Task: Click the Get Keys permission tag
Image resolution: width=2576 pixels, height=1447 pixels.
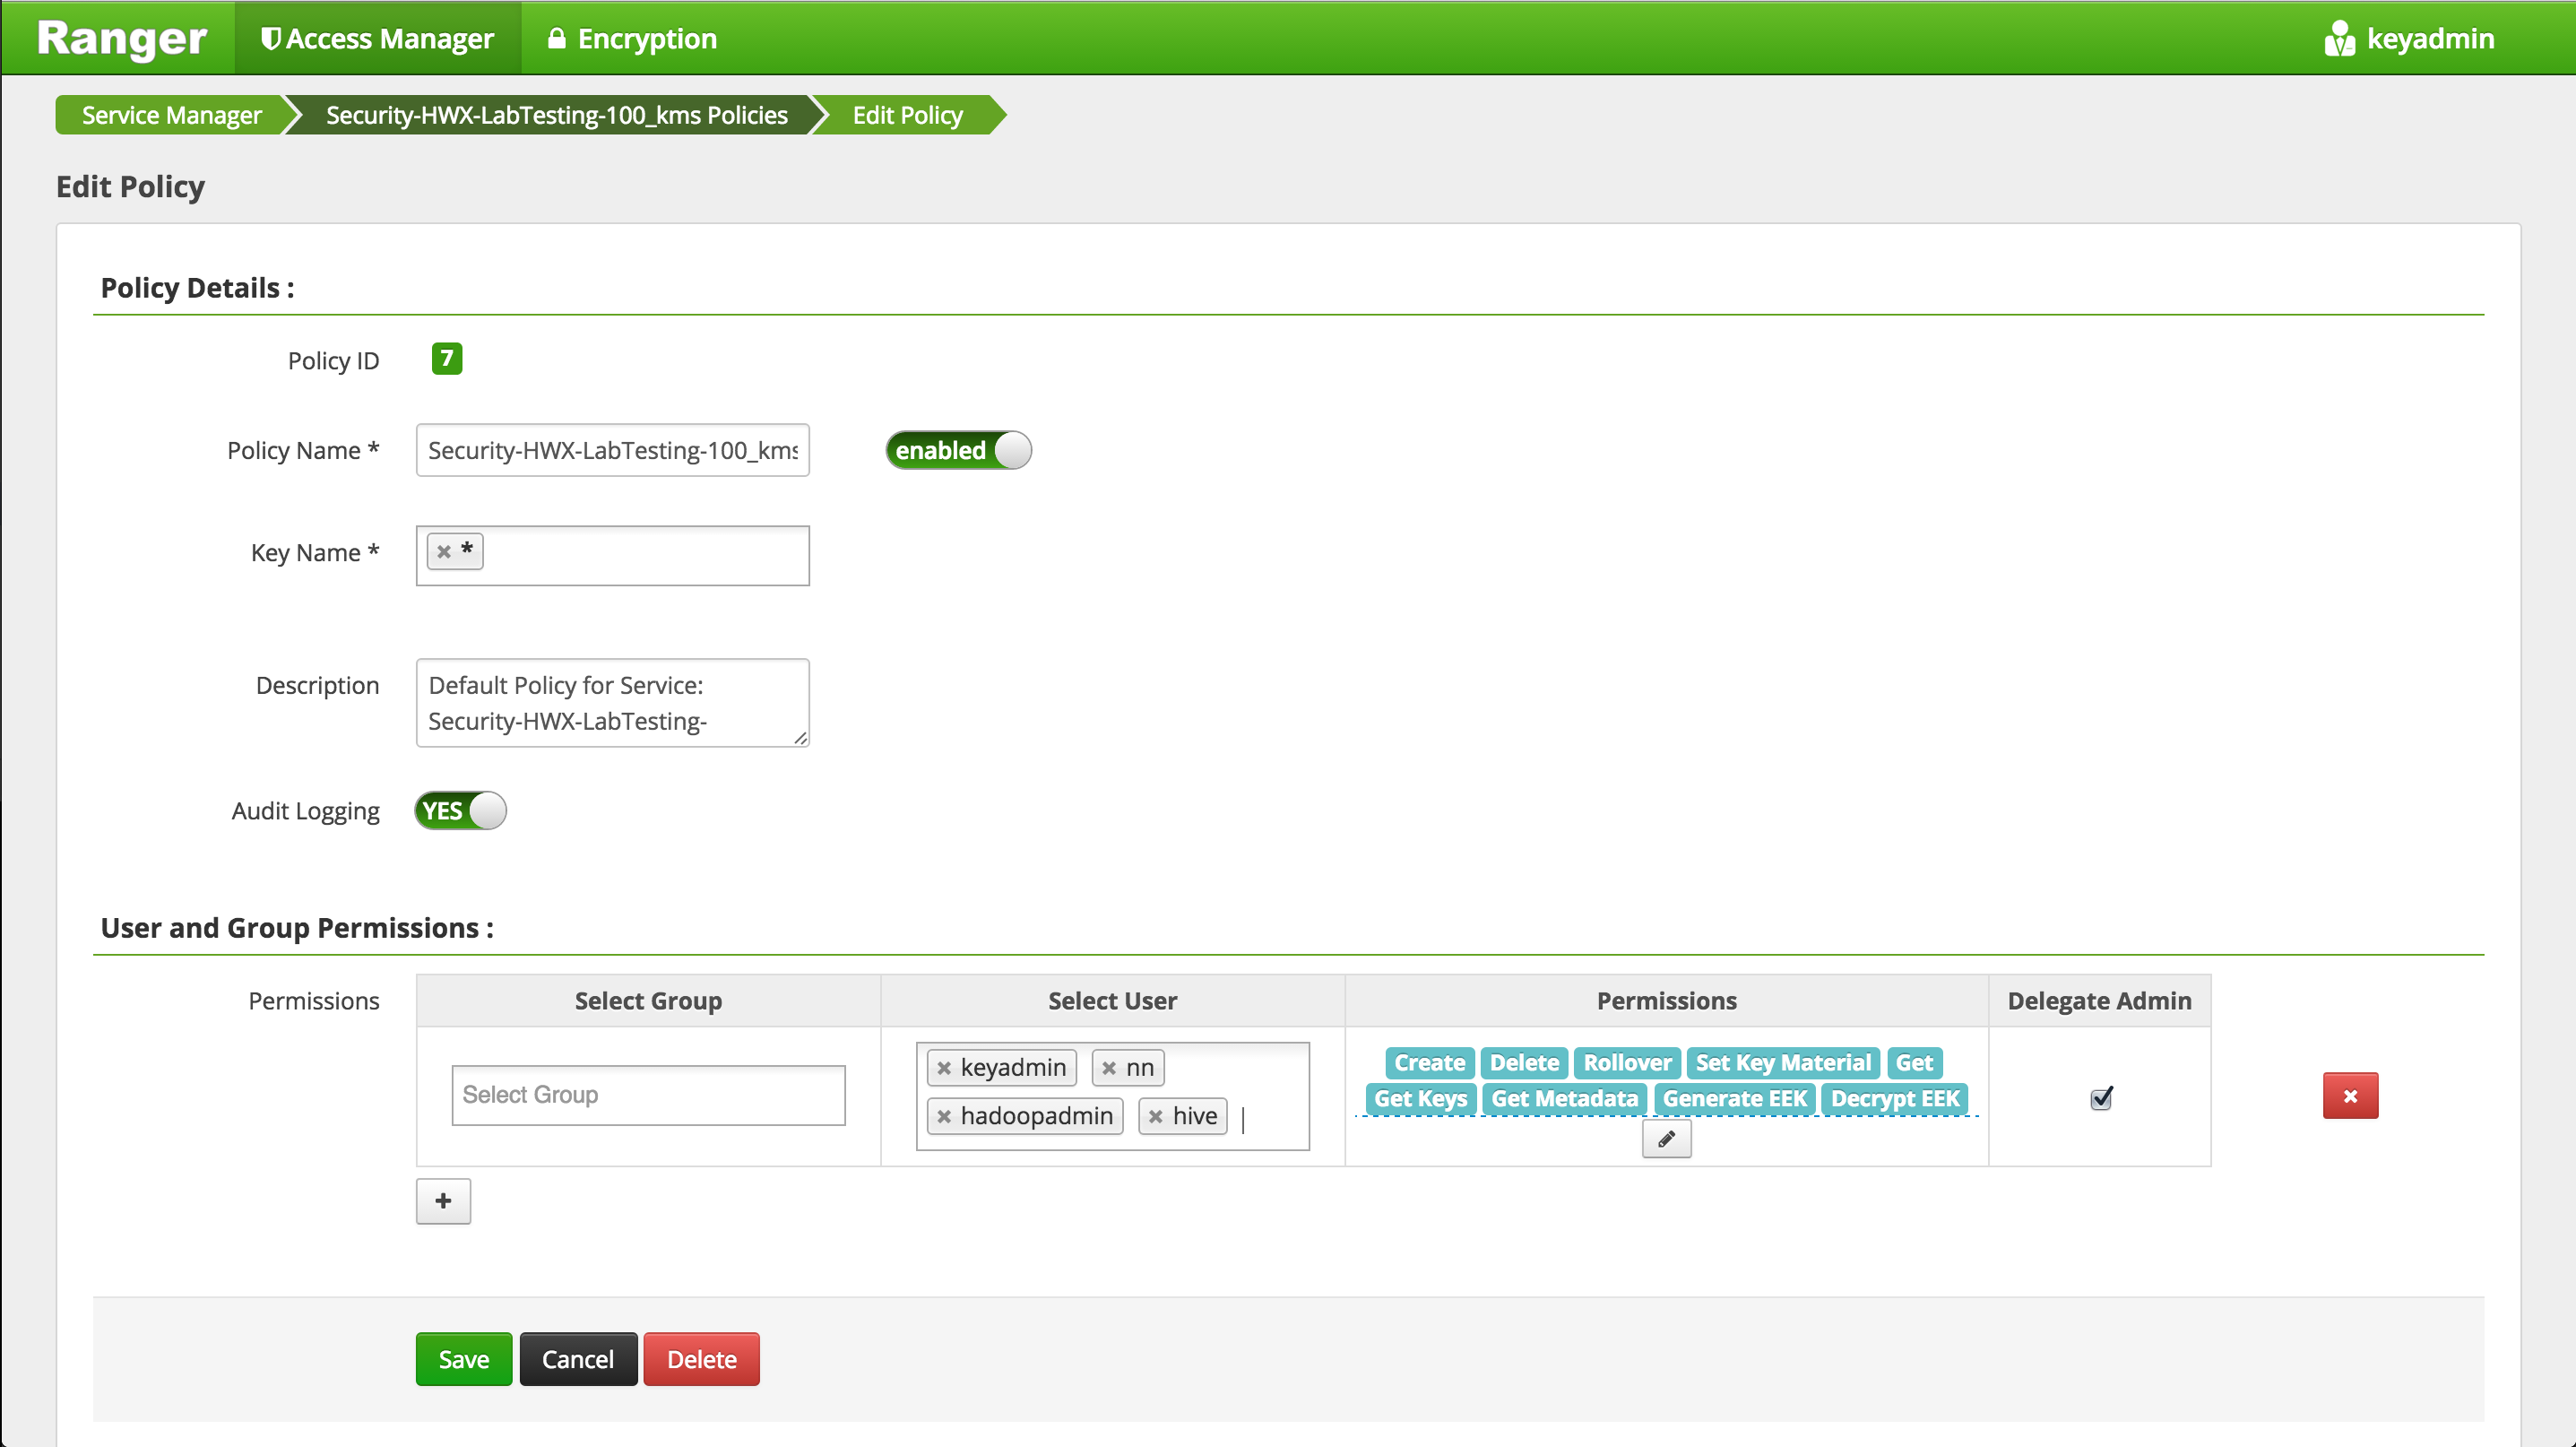Action: pos(1420,1098)
